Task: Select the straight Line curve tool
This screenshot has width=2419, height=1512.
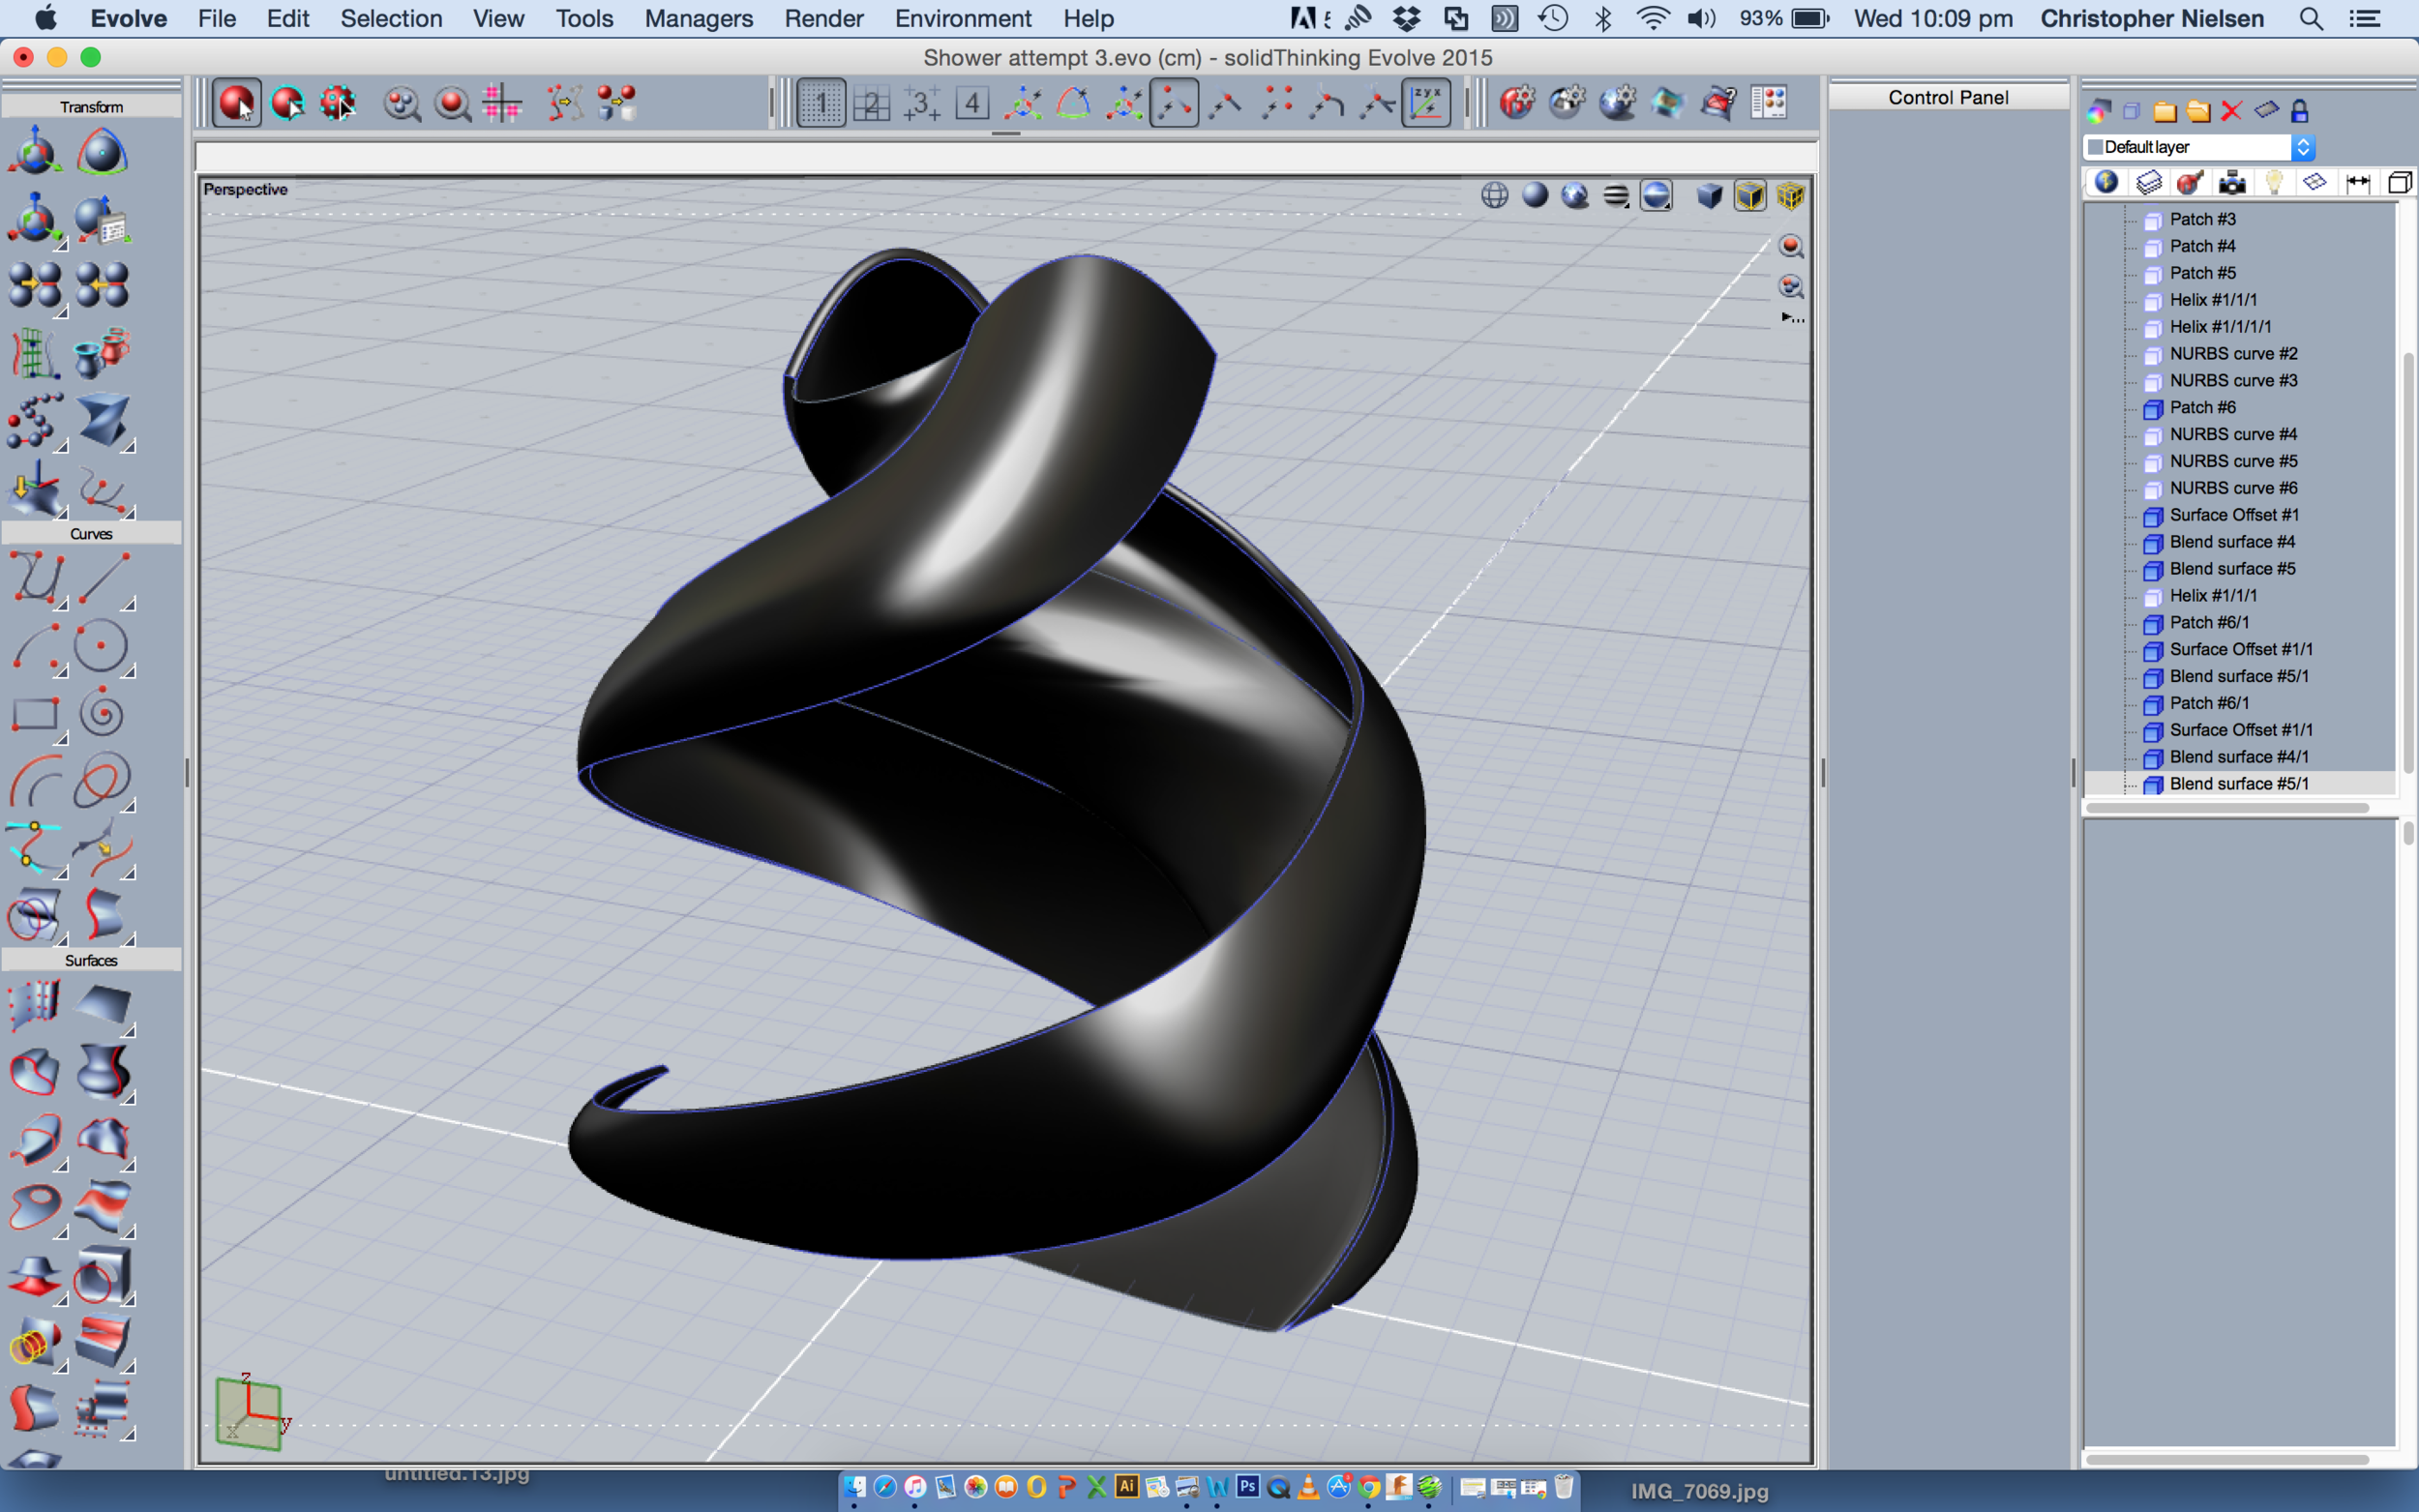Action: (x=103, y=579)
